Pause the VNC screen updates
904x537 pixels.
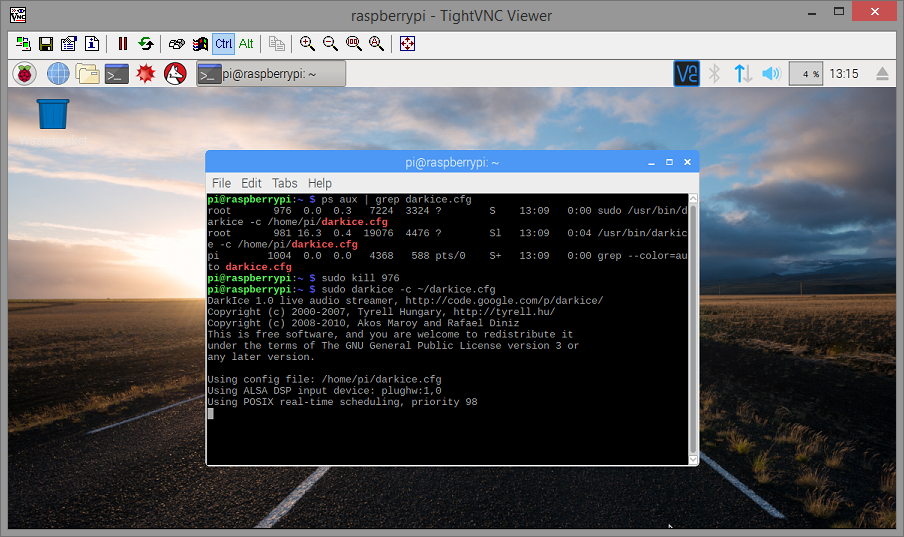tap(122, 44)
